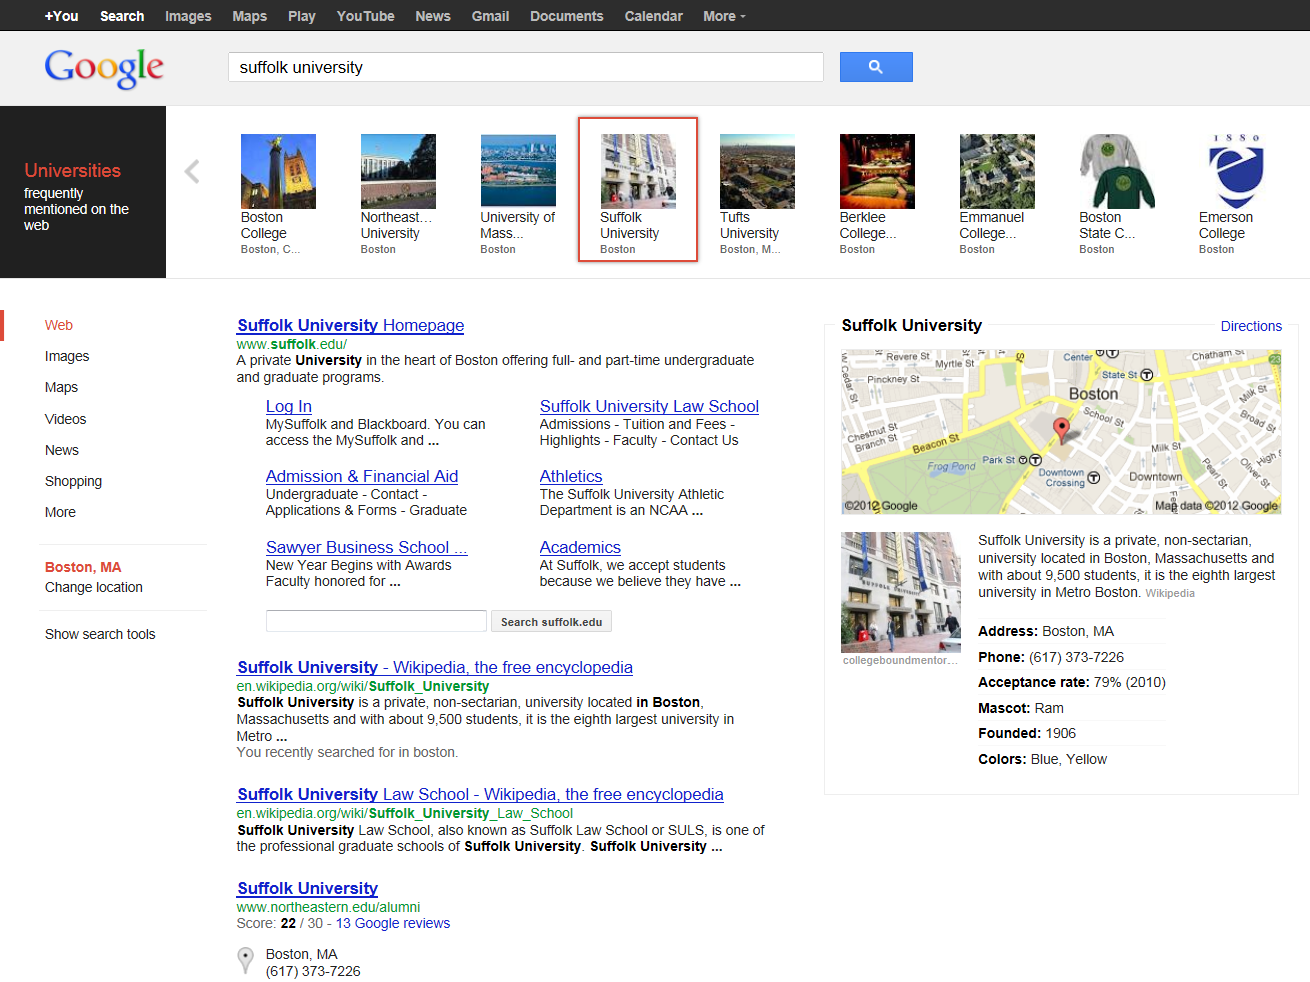1310x982 pixels.
Task: Click Directions link in knowledge panel
Action: [x=1251, y=326]
